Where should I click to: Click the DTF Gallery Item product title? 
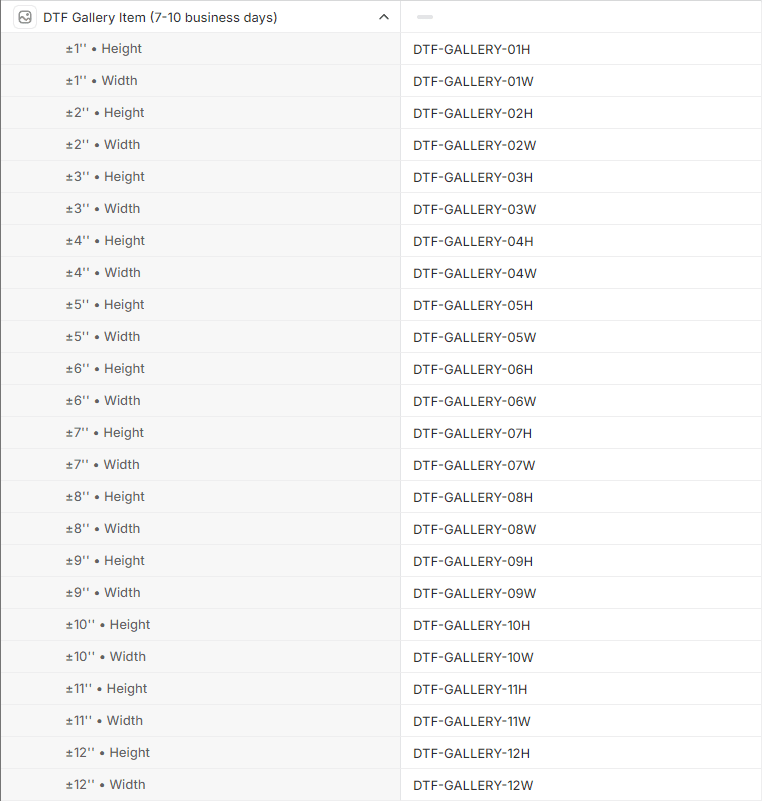click(160, 17)
